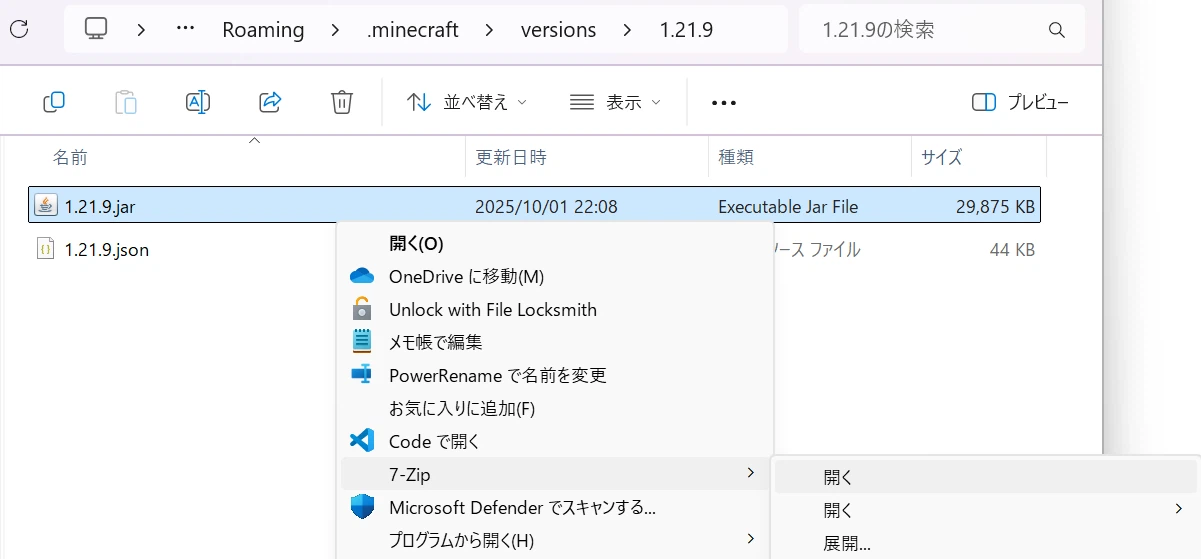Click the Microsoft Defender shield icon
This screenshot has height=559, width=1201.
click(362, 506)
